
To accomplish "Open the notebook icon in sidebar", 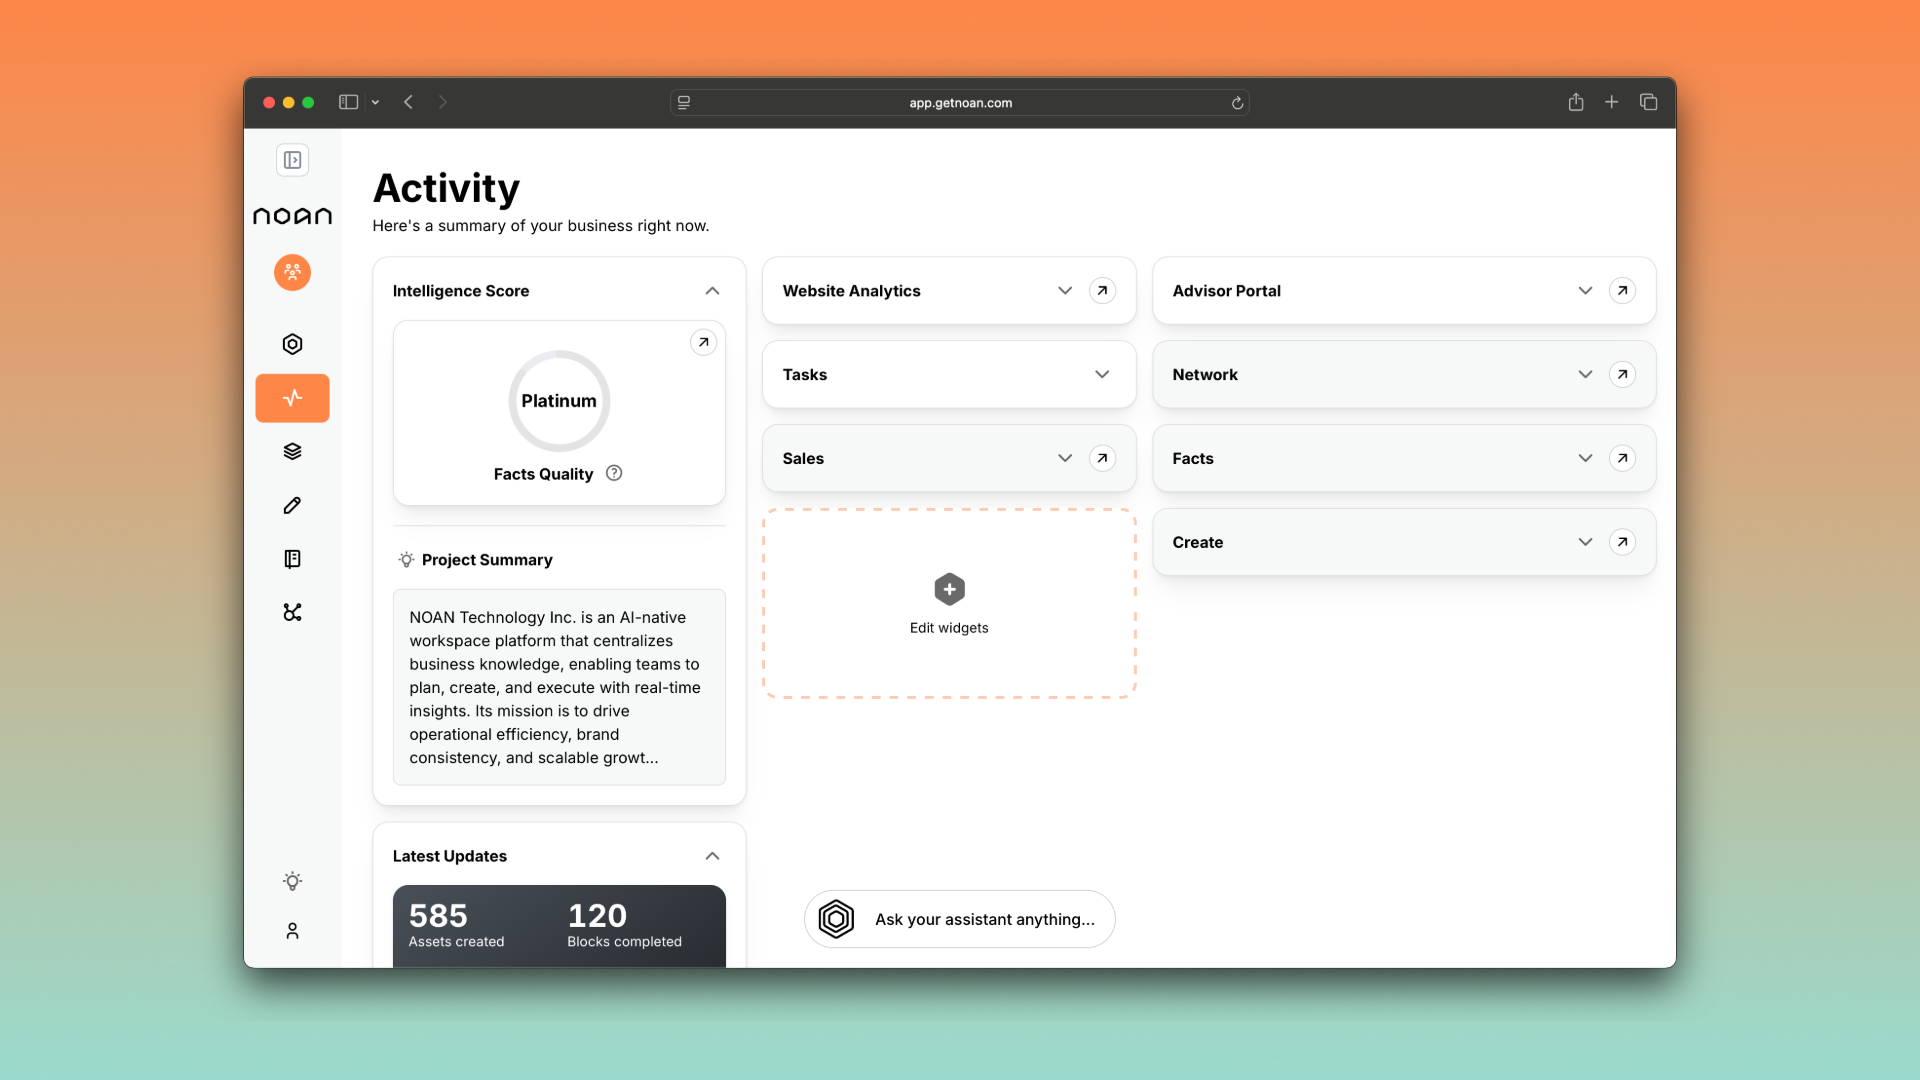I will click(292, 559).
